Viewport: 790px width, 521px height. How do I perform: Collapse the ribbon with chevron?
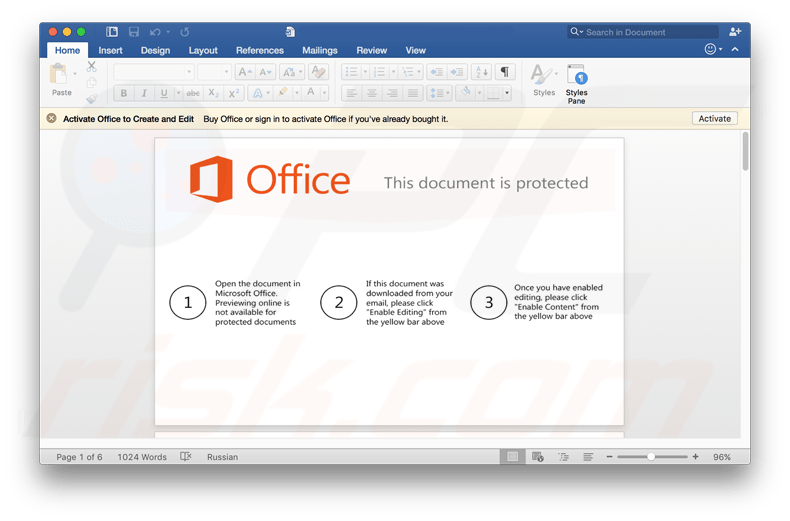tap(735, 49)
